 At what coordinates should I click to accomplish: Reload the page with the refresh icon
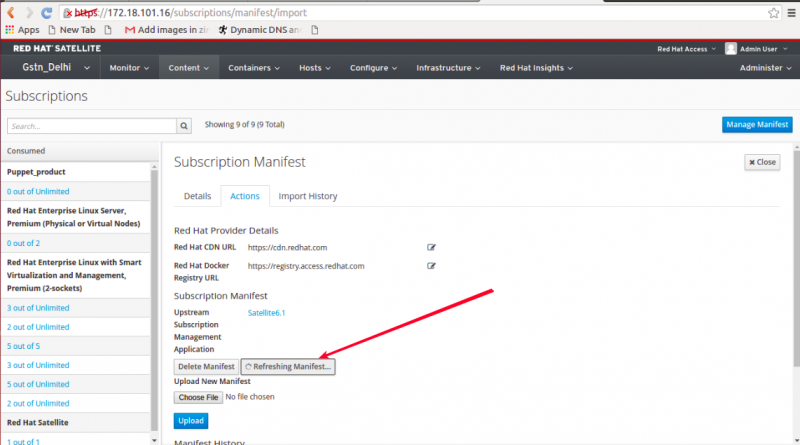(x=46, y=13)
